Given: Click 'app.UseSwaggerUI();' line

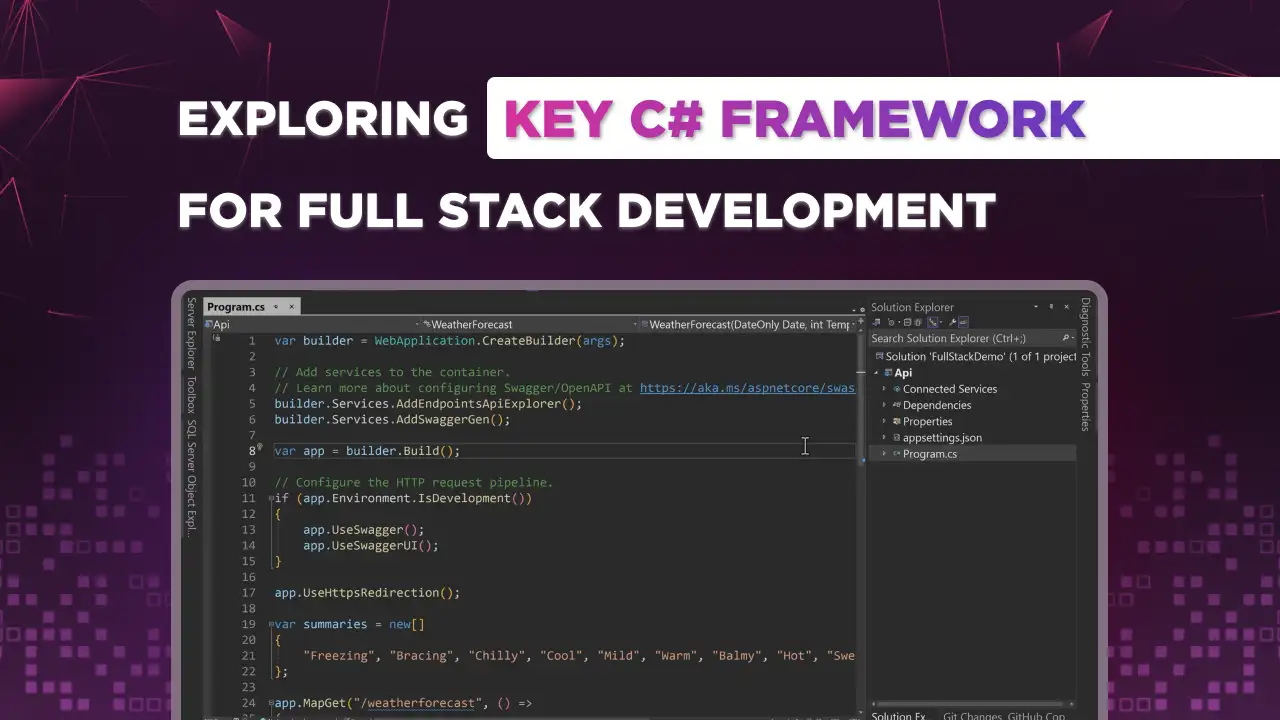Looking at the screenshot, I should [x=371, y=546].
